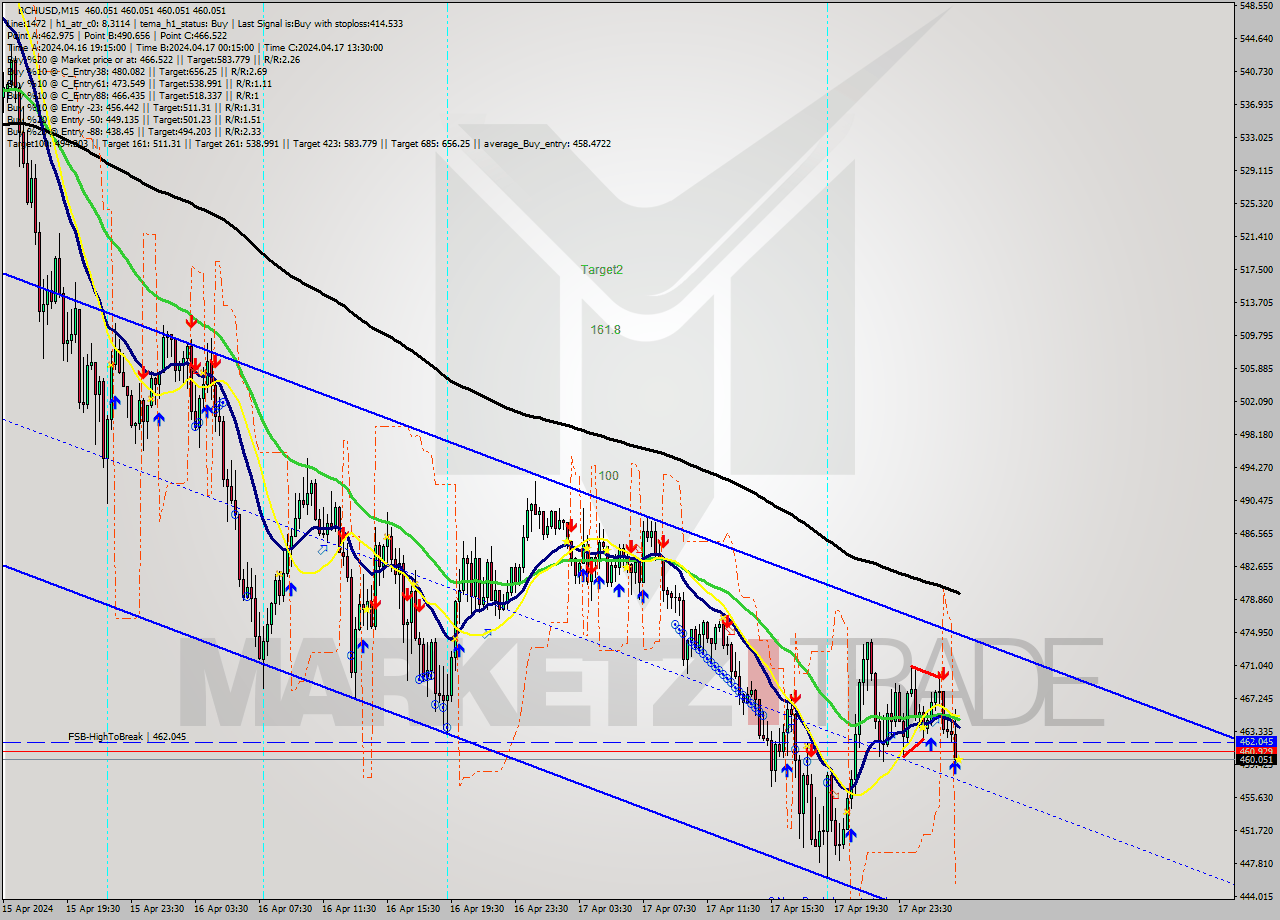Click the 498.180 price axis label
Screen dimensions: 1280x920
(x=1256, y=435)
